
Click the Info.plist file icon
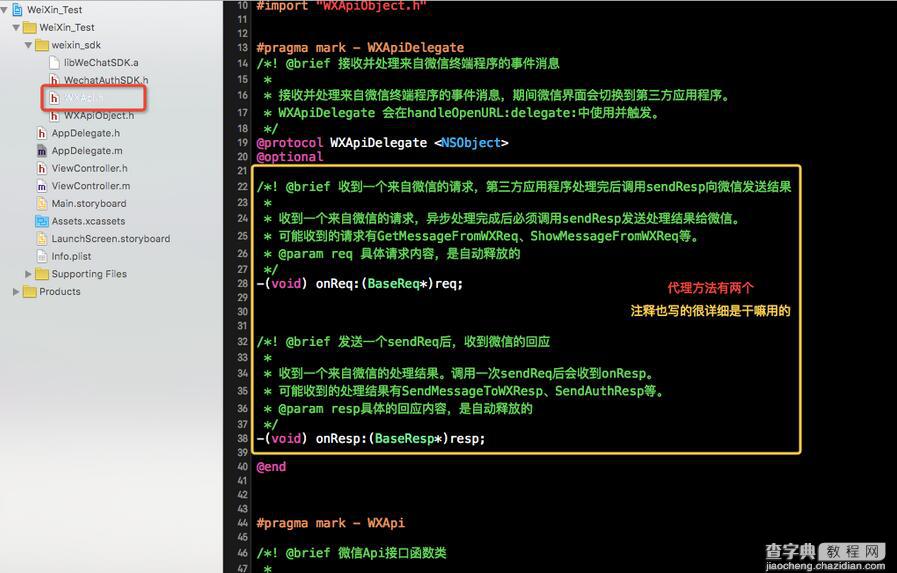tap(42, 256)
